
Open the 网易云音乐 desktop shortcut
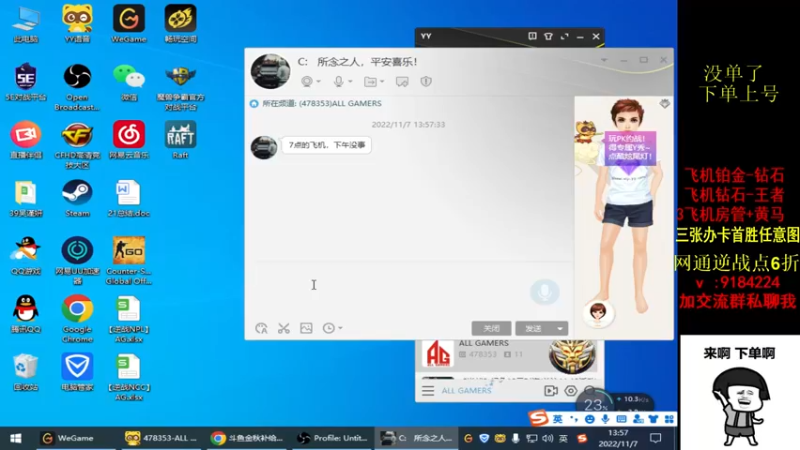click(129, 140)
